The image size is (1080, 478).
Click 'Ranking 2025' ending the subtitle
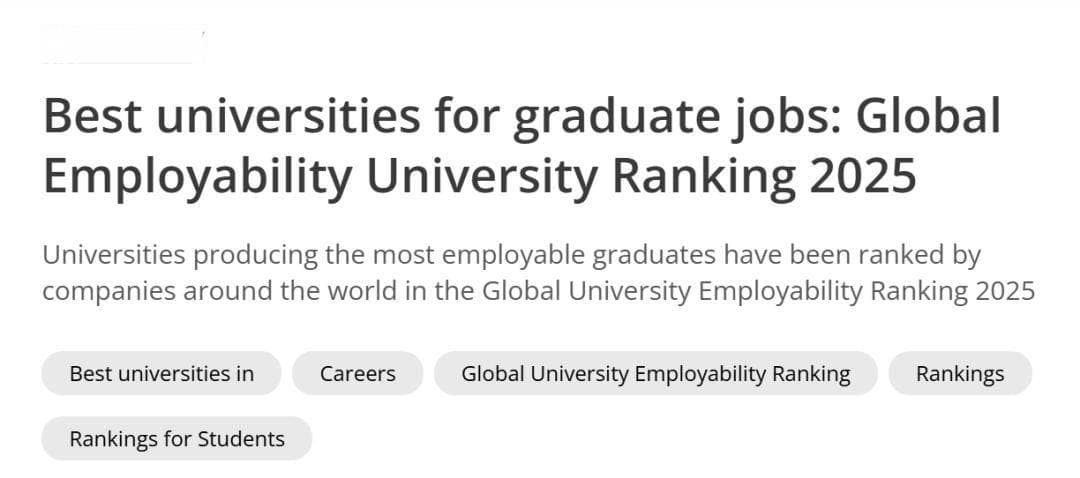click(953, 291)
